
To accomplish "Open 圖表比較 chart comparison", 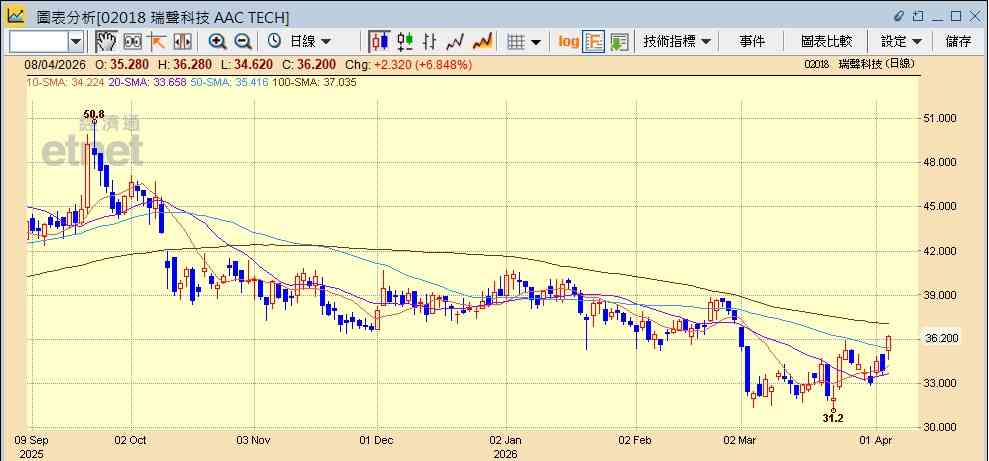I will pyautogui.click(x=826, y=42).
